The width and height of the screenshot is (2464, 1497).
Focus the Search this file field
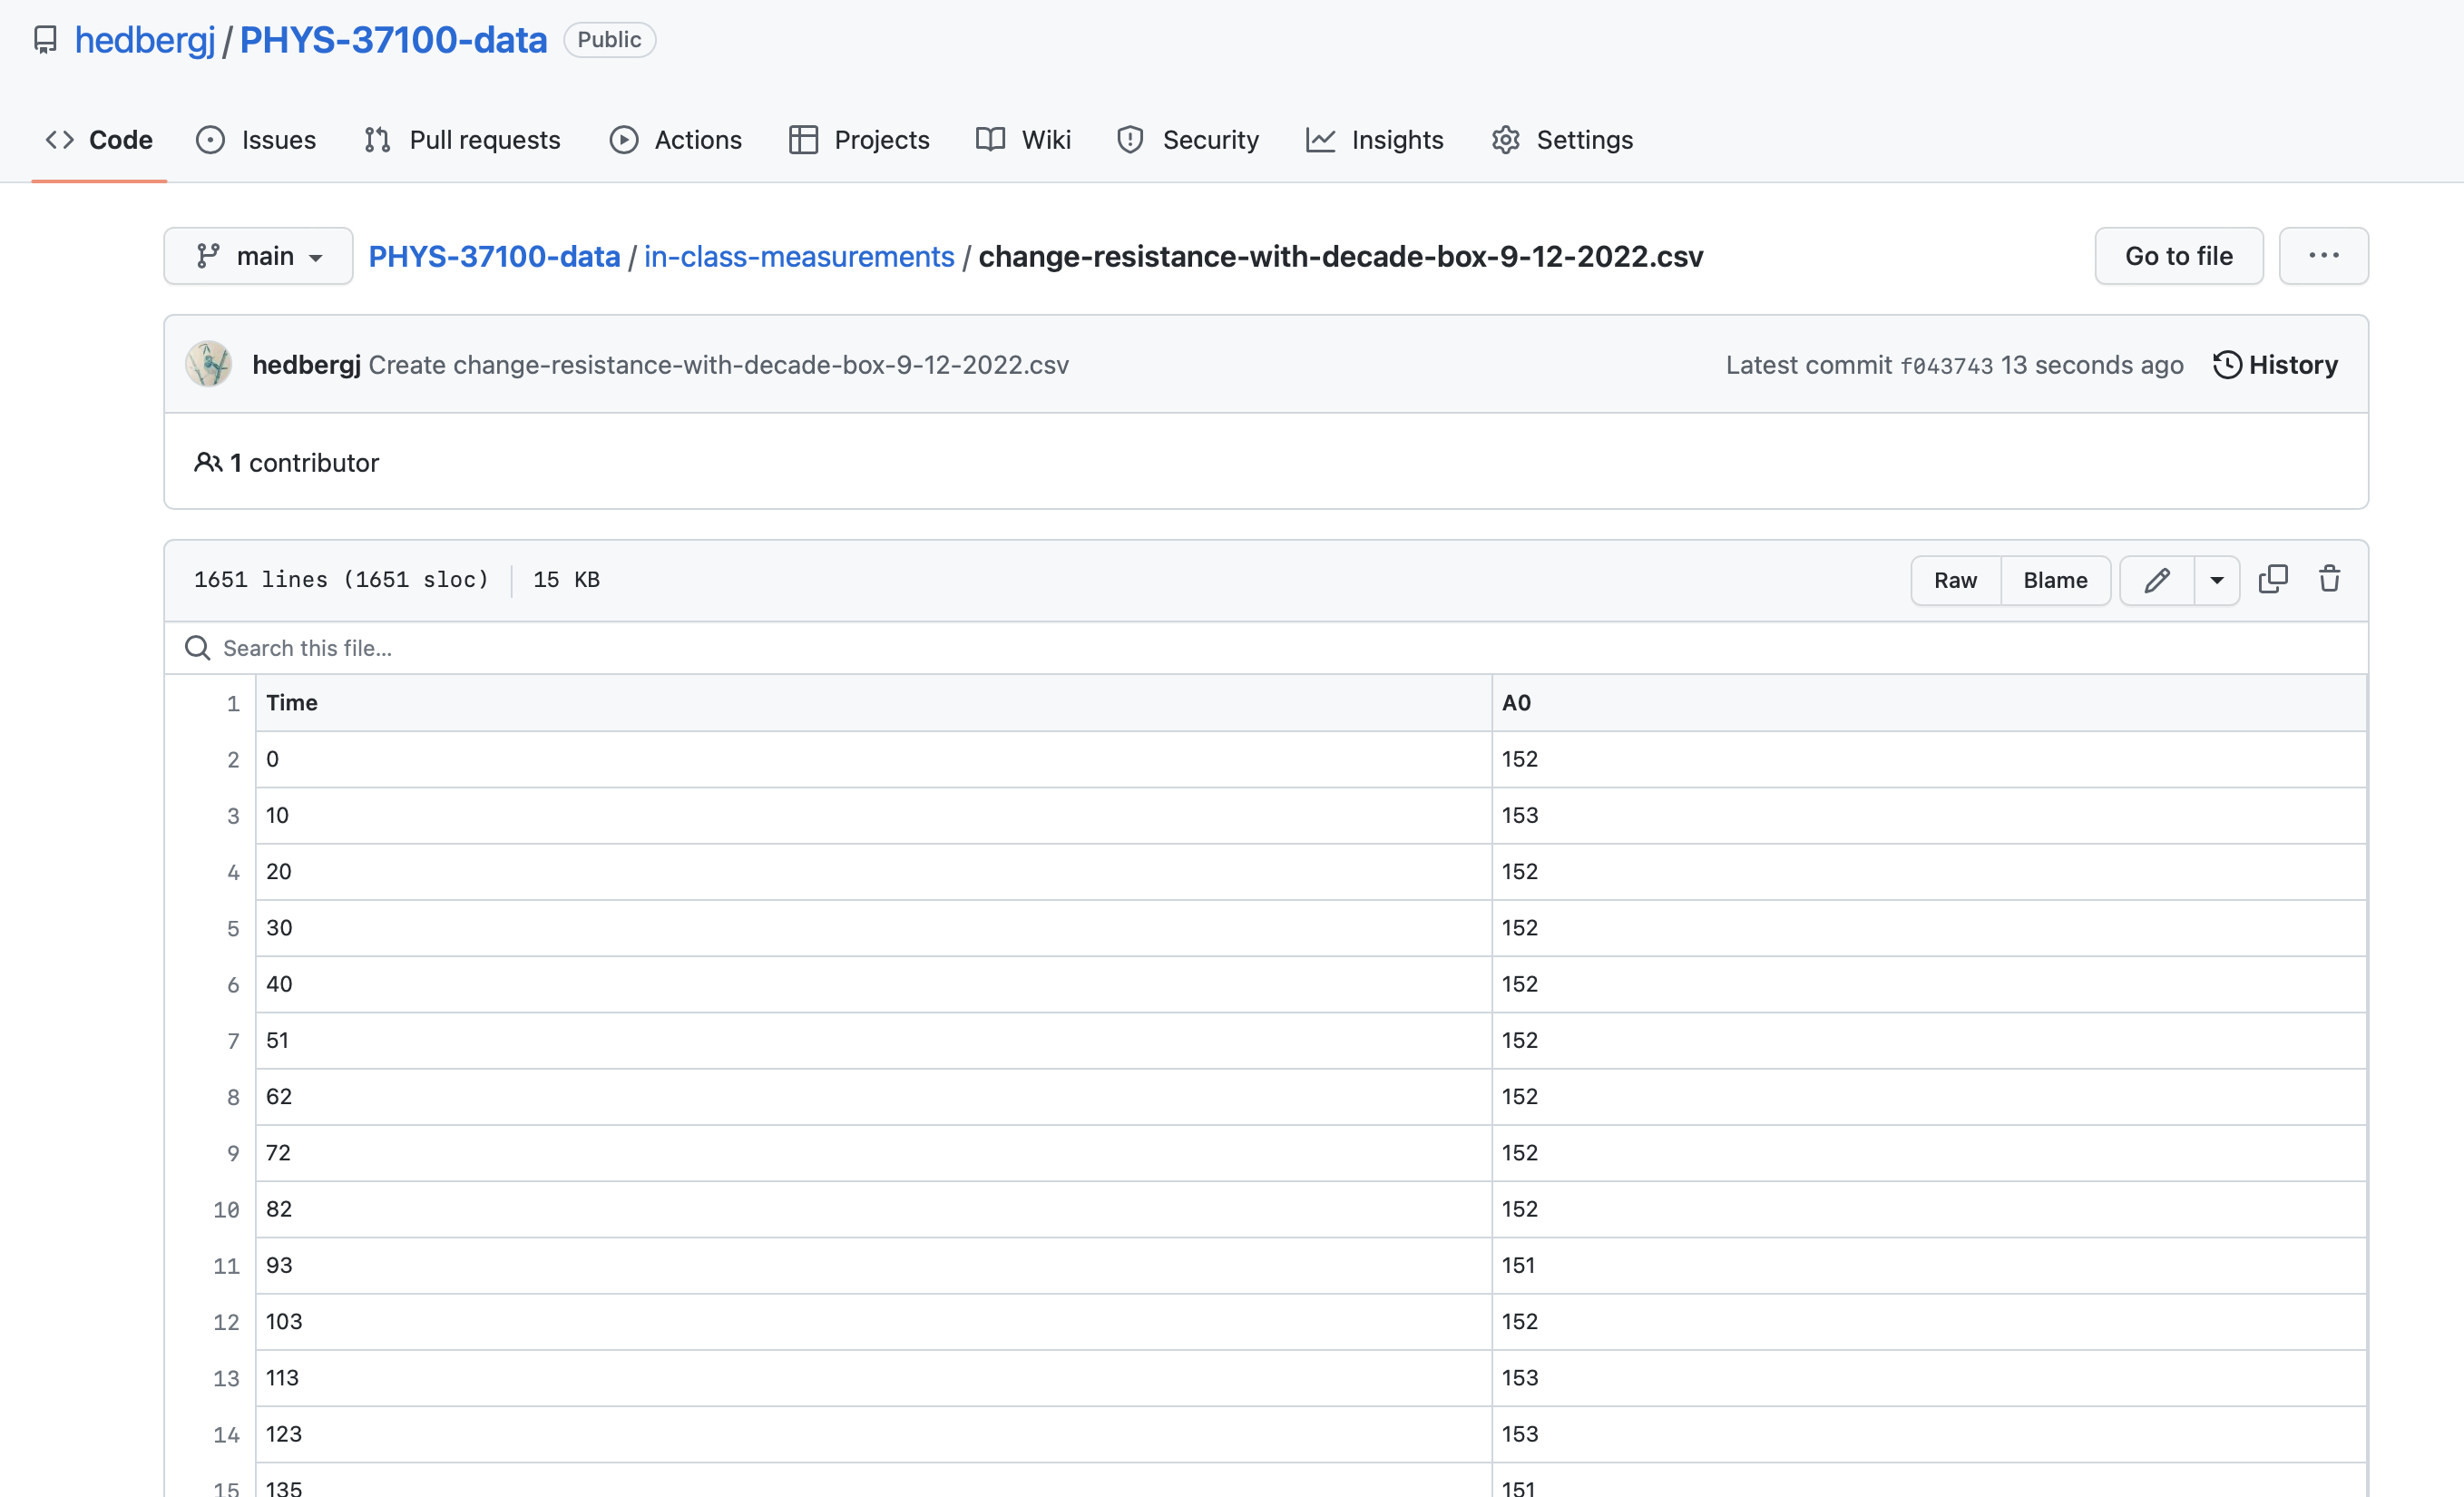coord(1266,648)
